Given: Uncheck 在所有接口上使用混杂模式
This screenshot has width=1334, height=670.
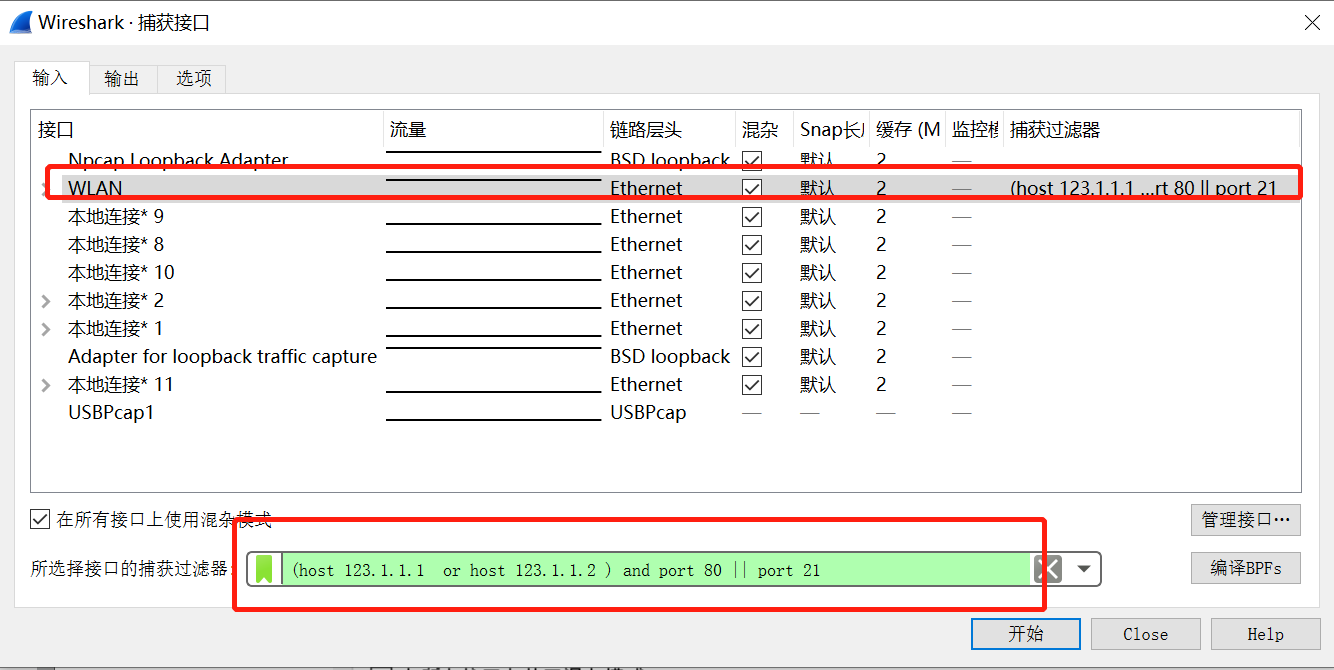Looking at the screenshot, I should [x=40, y=519].
